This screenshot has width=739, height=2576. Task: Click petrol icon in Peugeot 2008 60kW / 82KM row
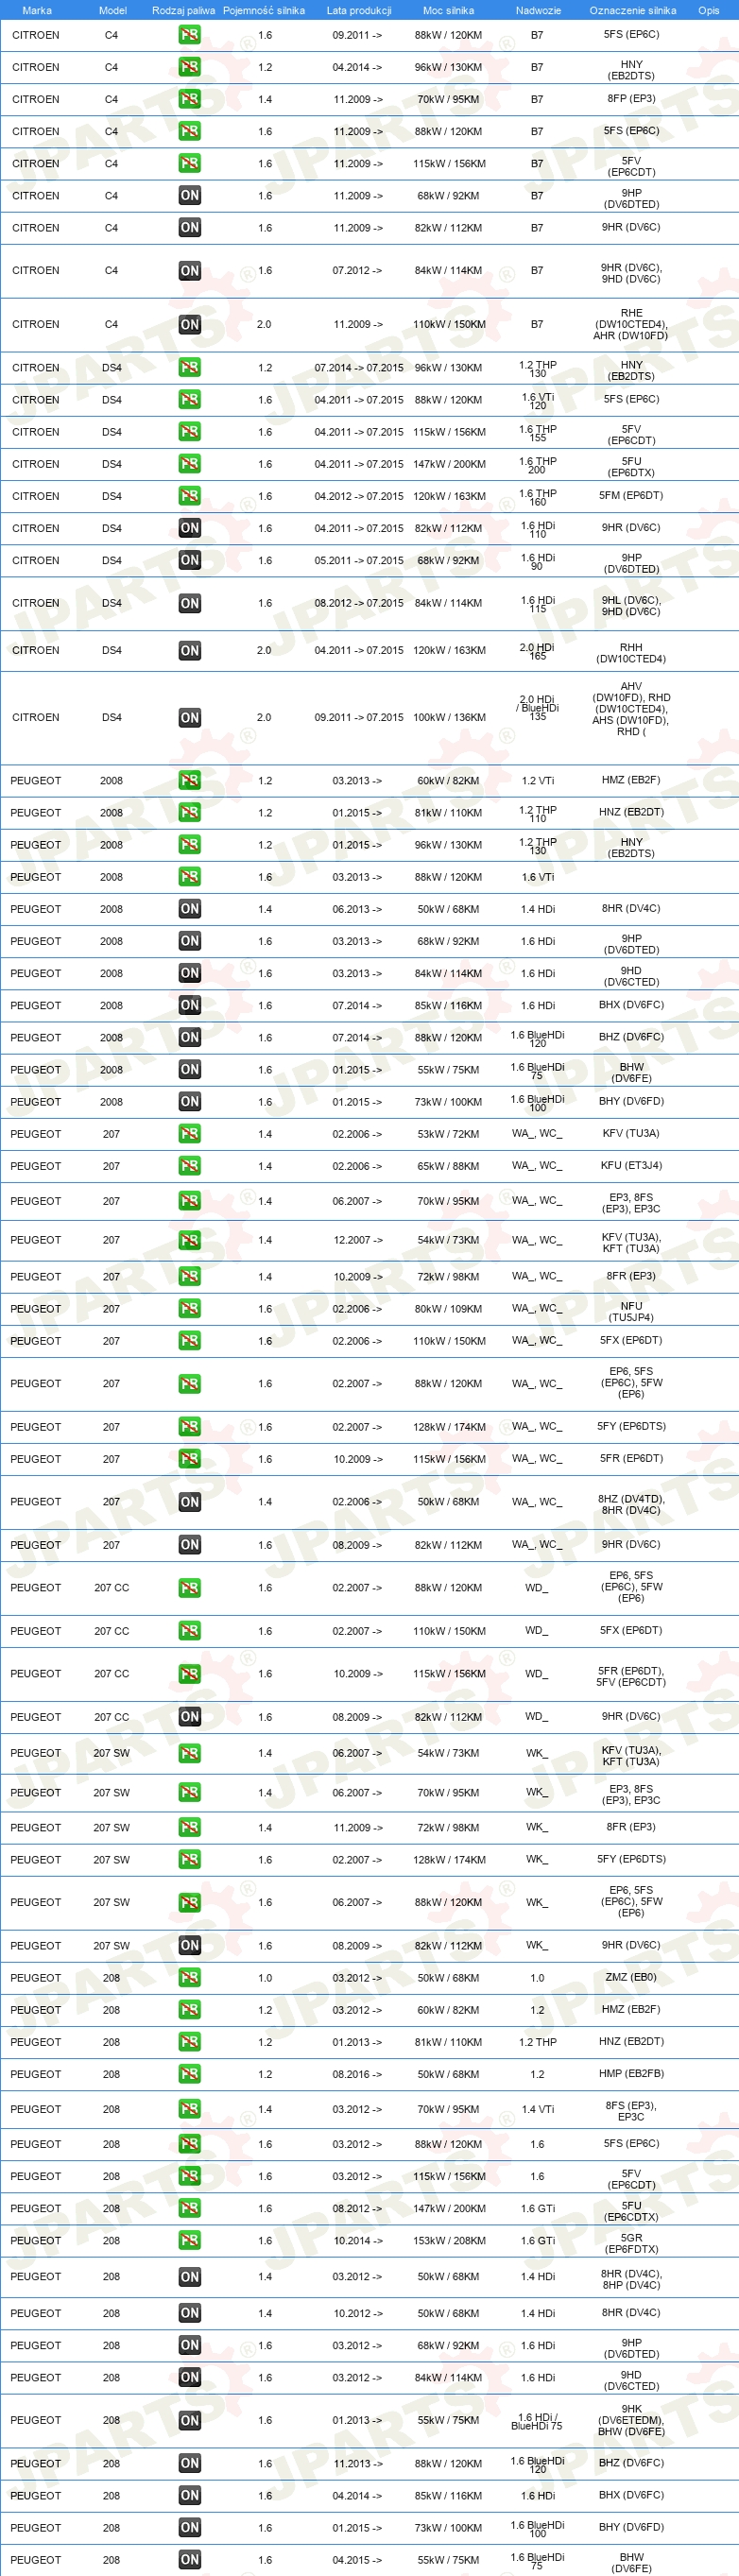pos(189,780)
